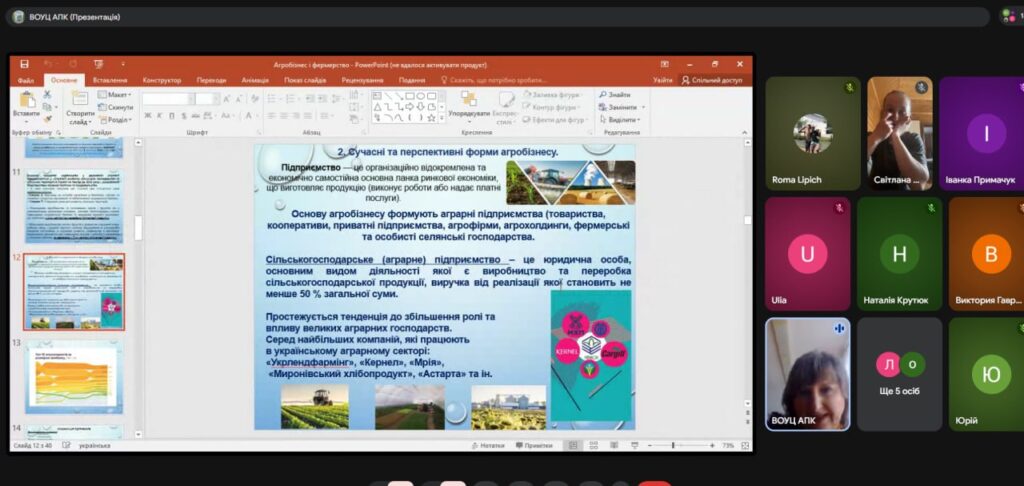Click the large Вставити paste icon
Image resolution: width=1024 pixels, height=486 pixels.
(27, 100)
